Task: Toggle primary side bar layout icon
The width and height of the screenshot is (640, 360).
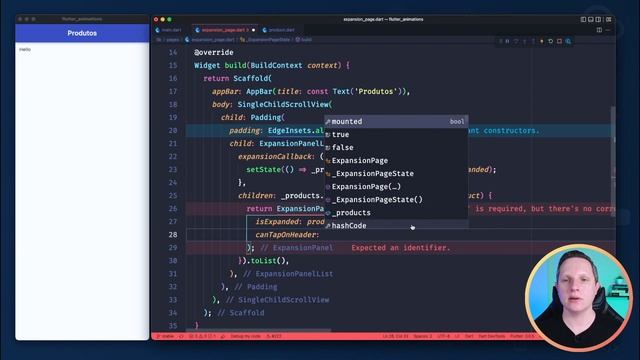Action: (583, 19)
